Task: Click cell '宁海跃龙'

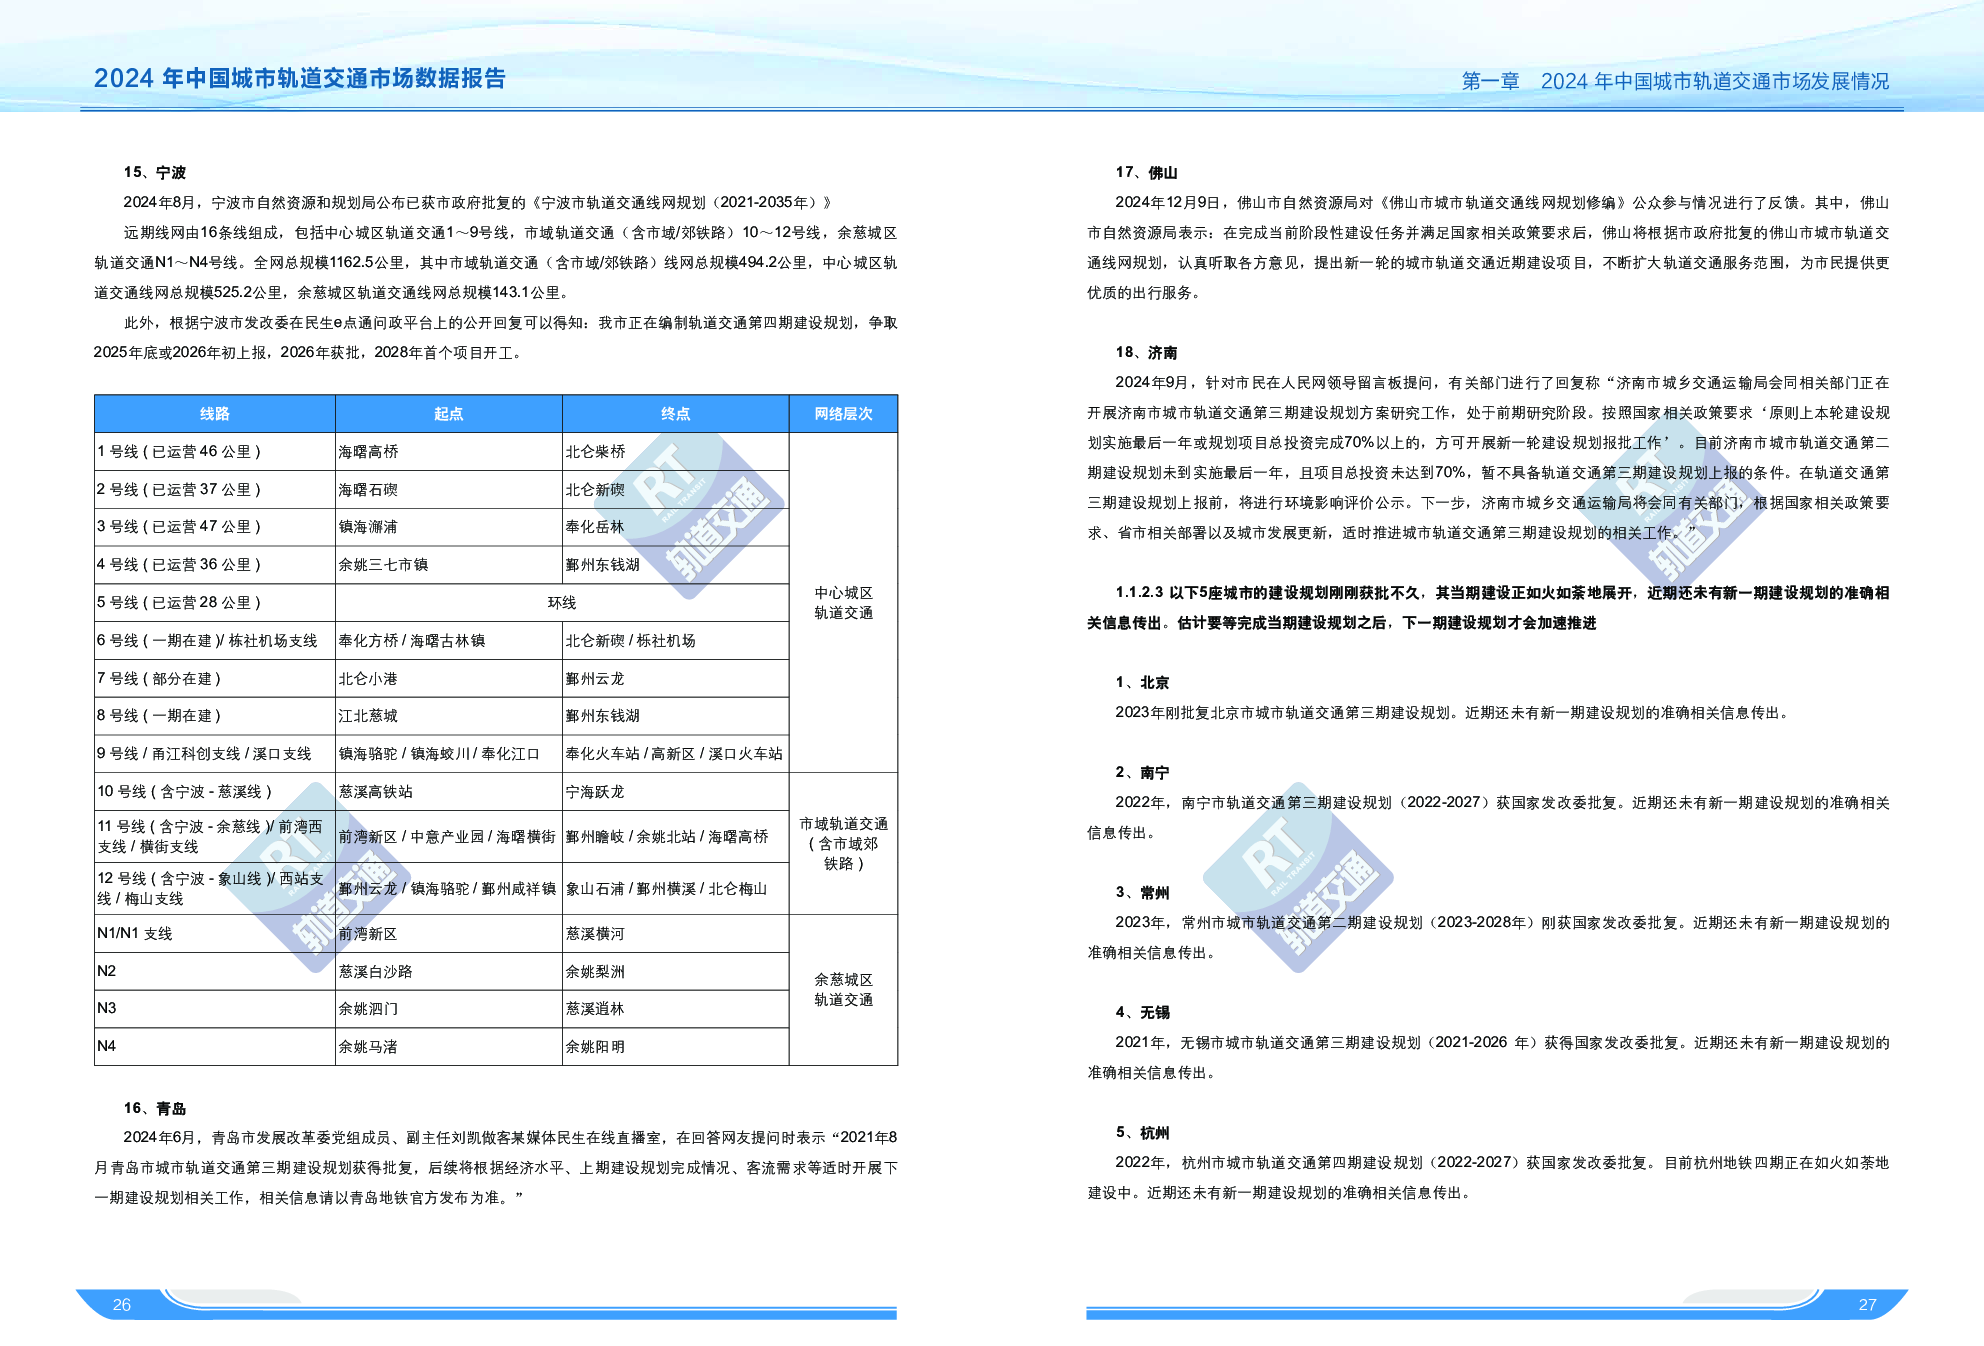Action: 675,791
